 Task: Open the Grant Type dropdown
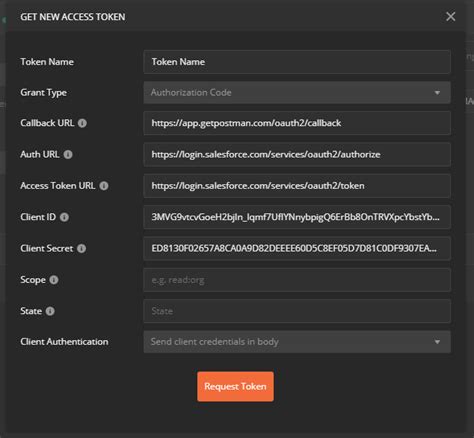[x=297, y=93]
